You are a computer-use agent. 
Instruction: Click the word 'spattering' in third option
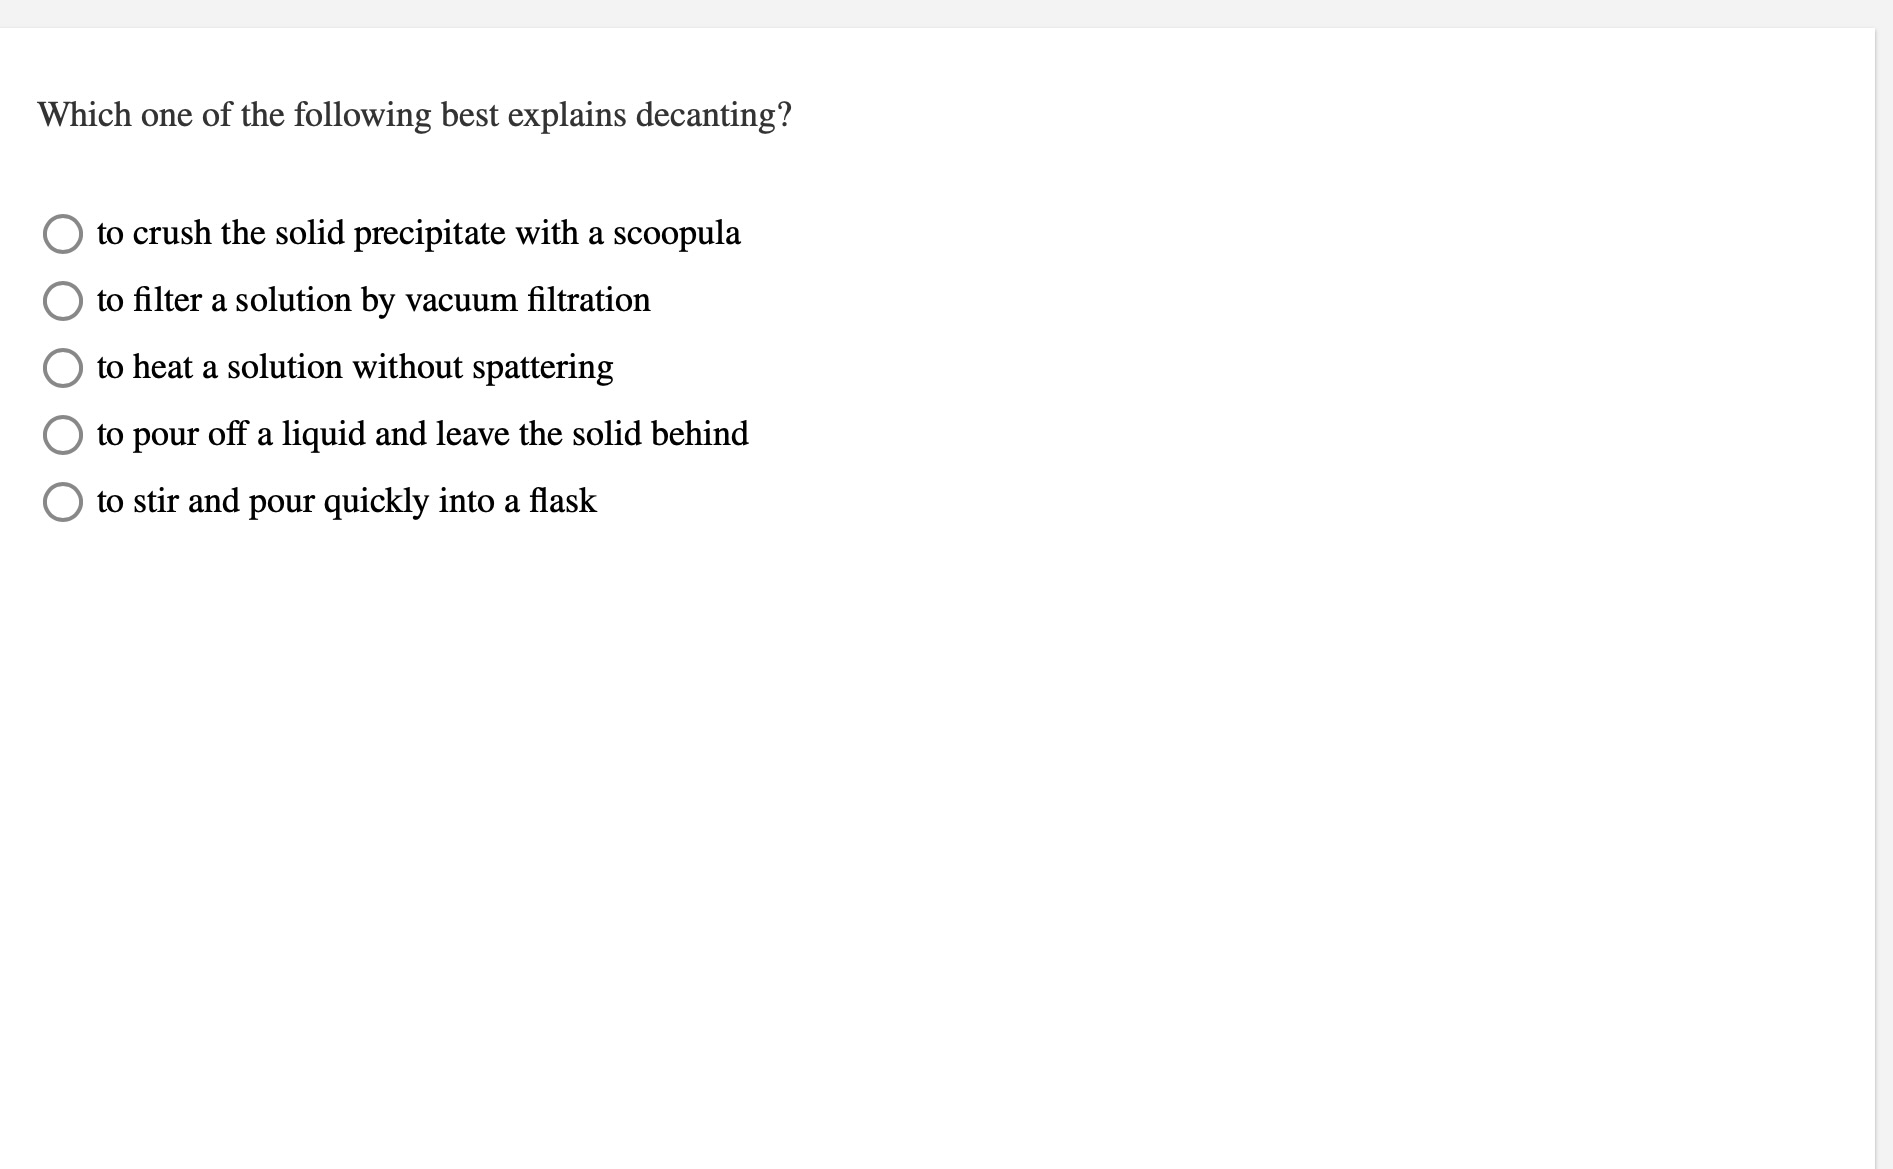[543, 368]
